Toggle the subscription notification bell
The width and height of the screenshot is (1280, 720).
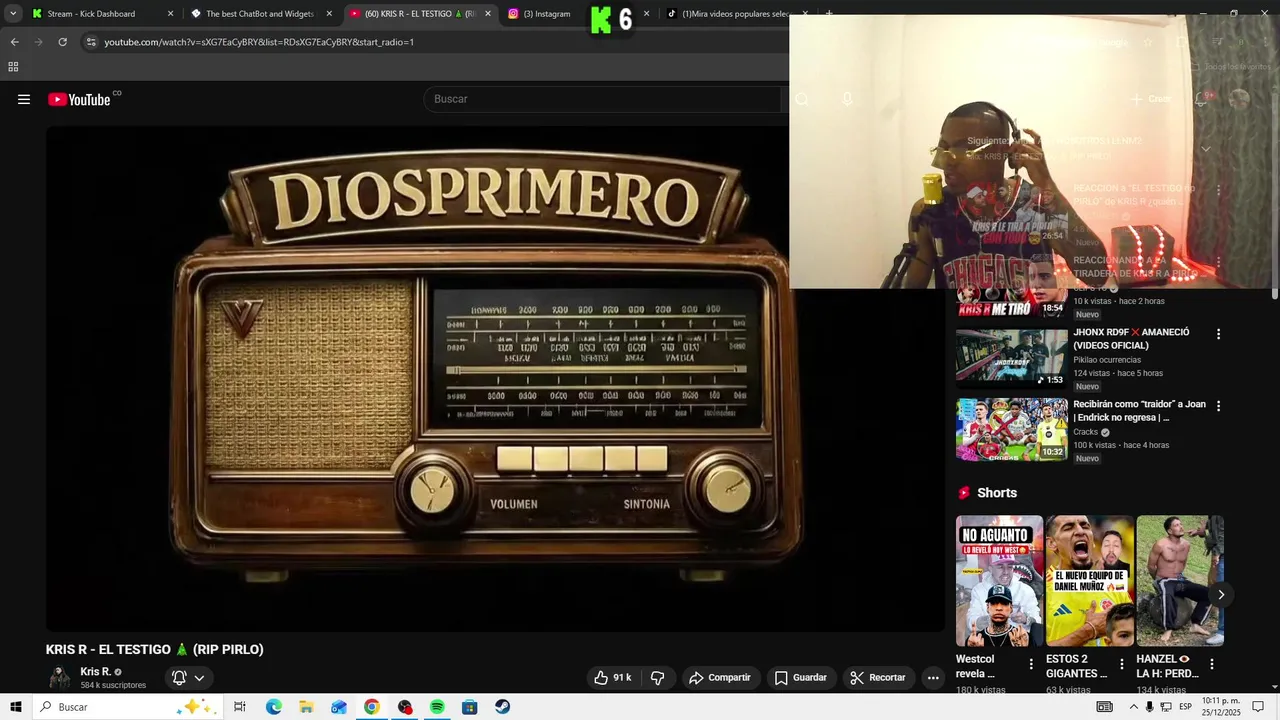179,677
